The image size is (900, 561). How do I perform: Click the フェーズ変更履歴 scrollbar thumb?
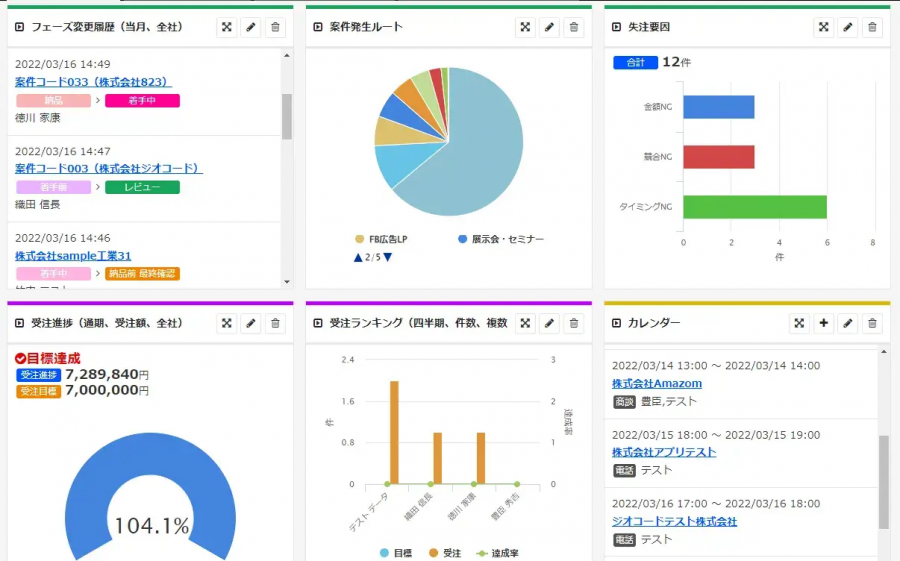click(x=287, y=117)
